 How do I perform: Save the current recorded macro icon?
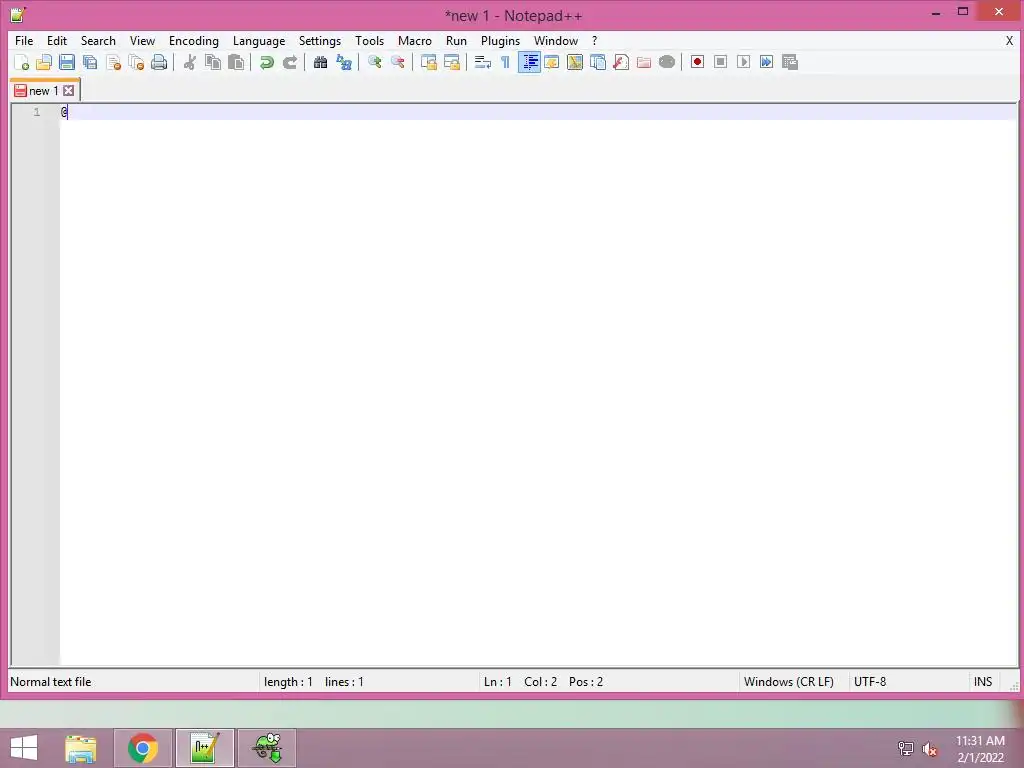pyautogui.click(x=790, y=62)
